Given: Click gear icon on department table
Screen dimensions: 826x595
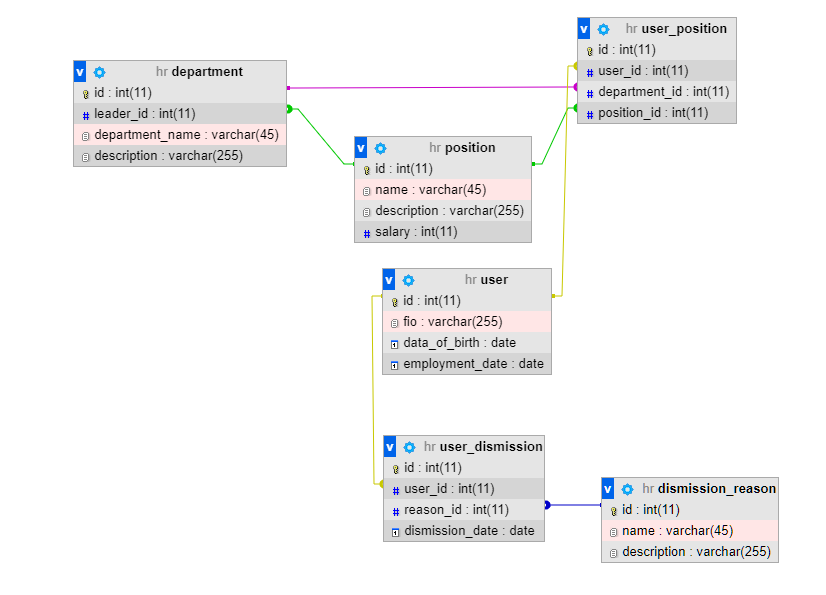Looking at the screenshot, I should pos(99,72).
